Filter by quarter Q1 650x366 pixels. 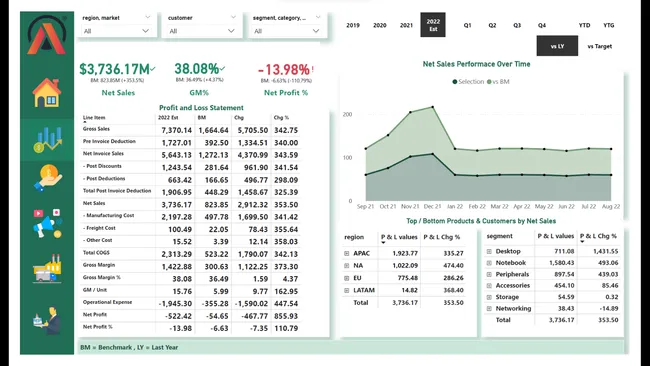tap(467, 25)
